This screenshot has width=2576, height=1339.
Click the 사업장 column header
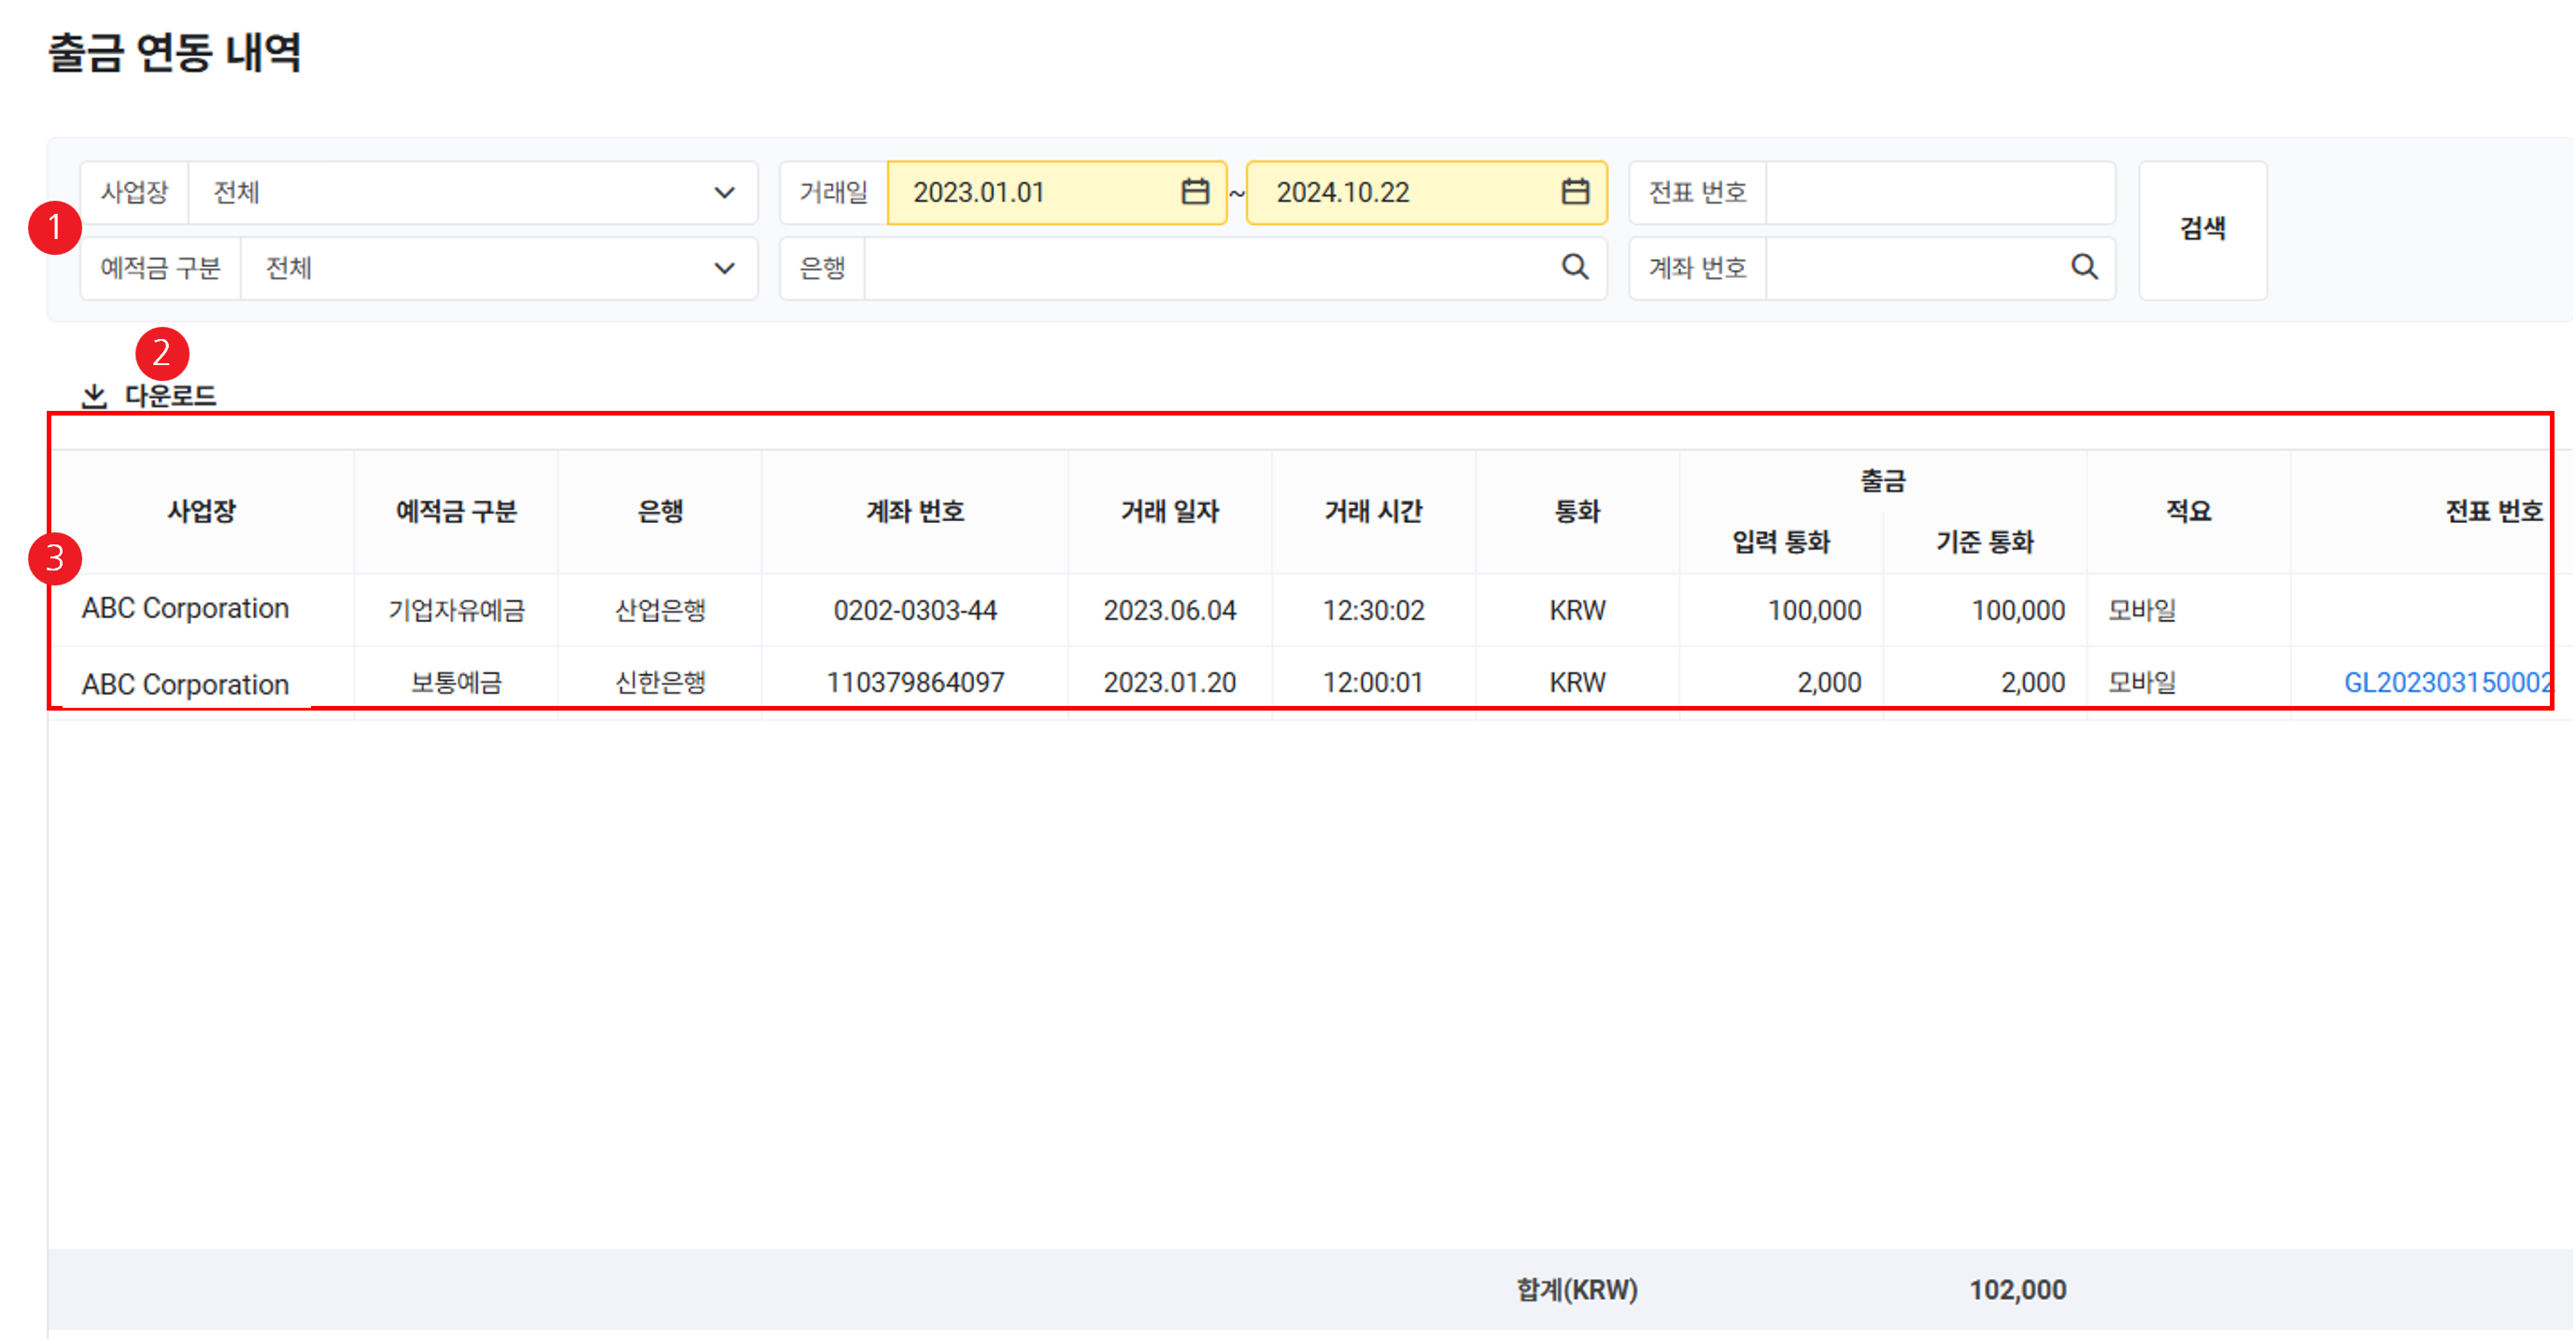click(x=201, y=511)
